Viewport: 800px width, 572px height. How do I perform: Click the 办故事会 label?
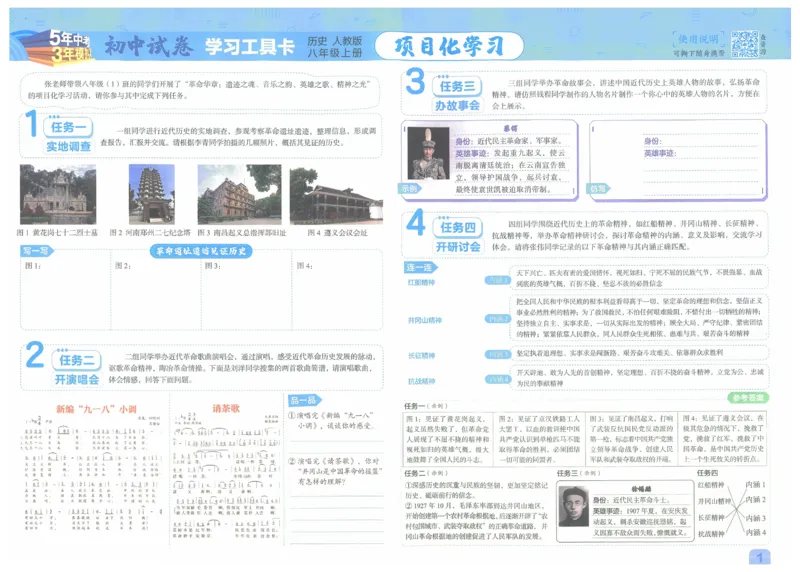(457, 106)
